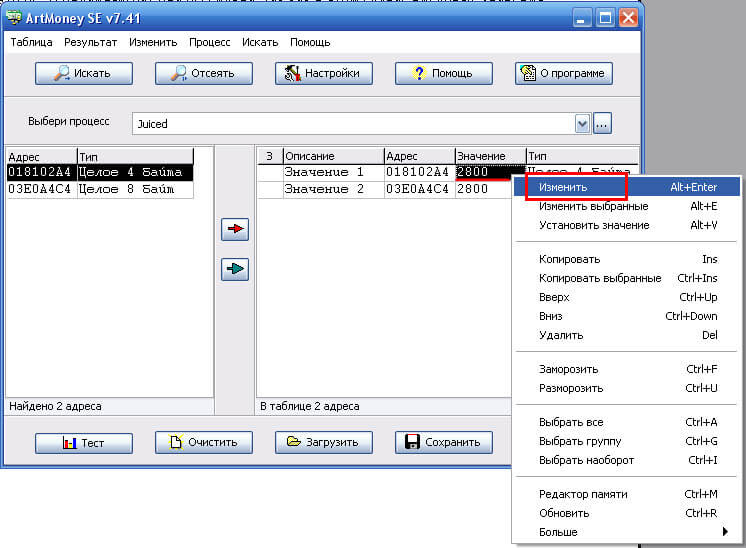Click address 03E0A4C4 in right table

(x=419, y=189)
